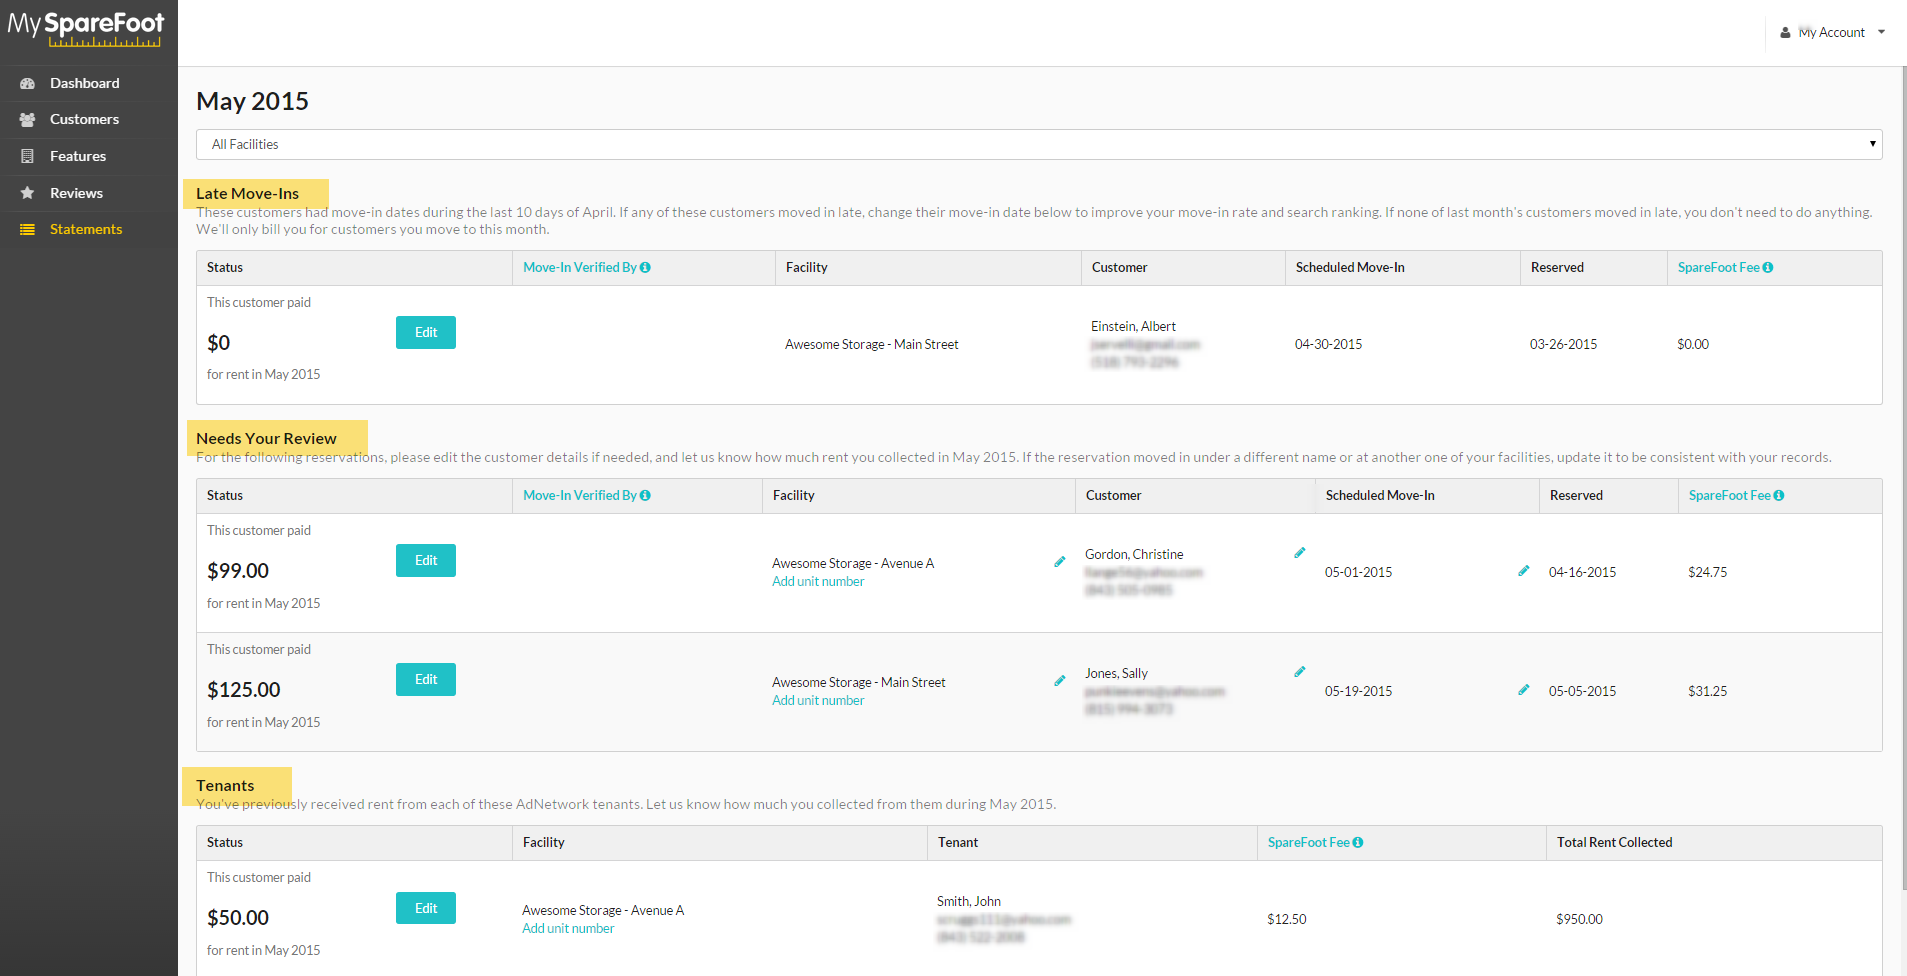
Task: Click the $31.25 SpareFoot fee
Action: tap(1707, 691)
